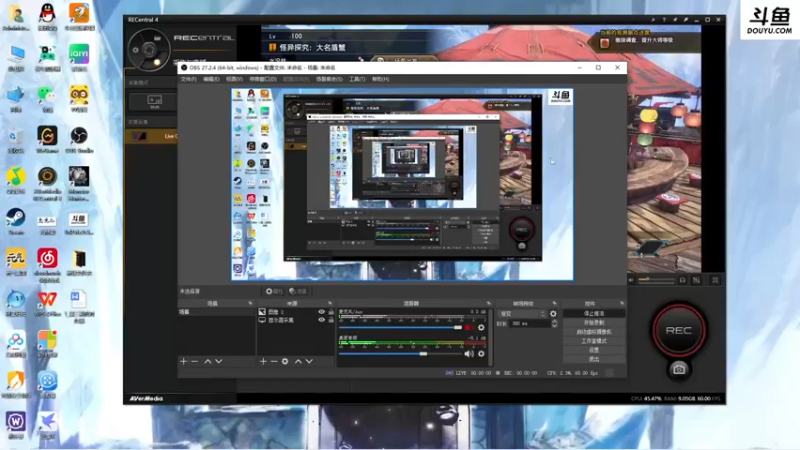Toggle visibility eye of 显示器采集 source

point(321,320)
